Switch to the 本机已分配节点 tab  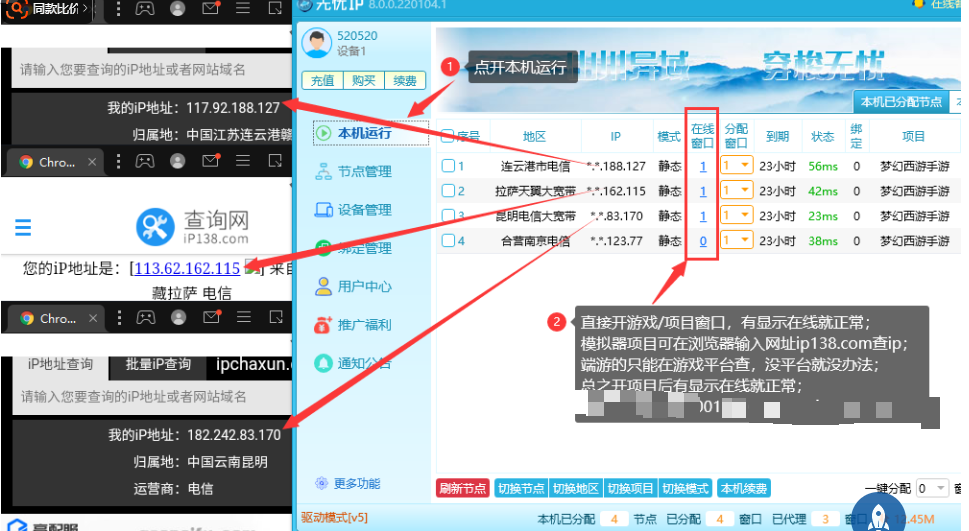[900, 101]
